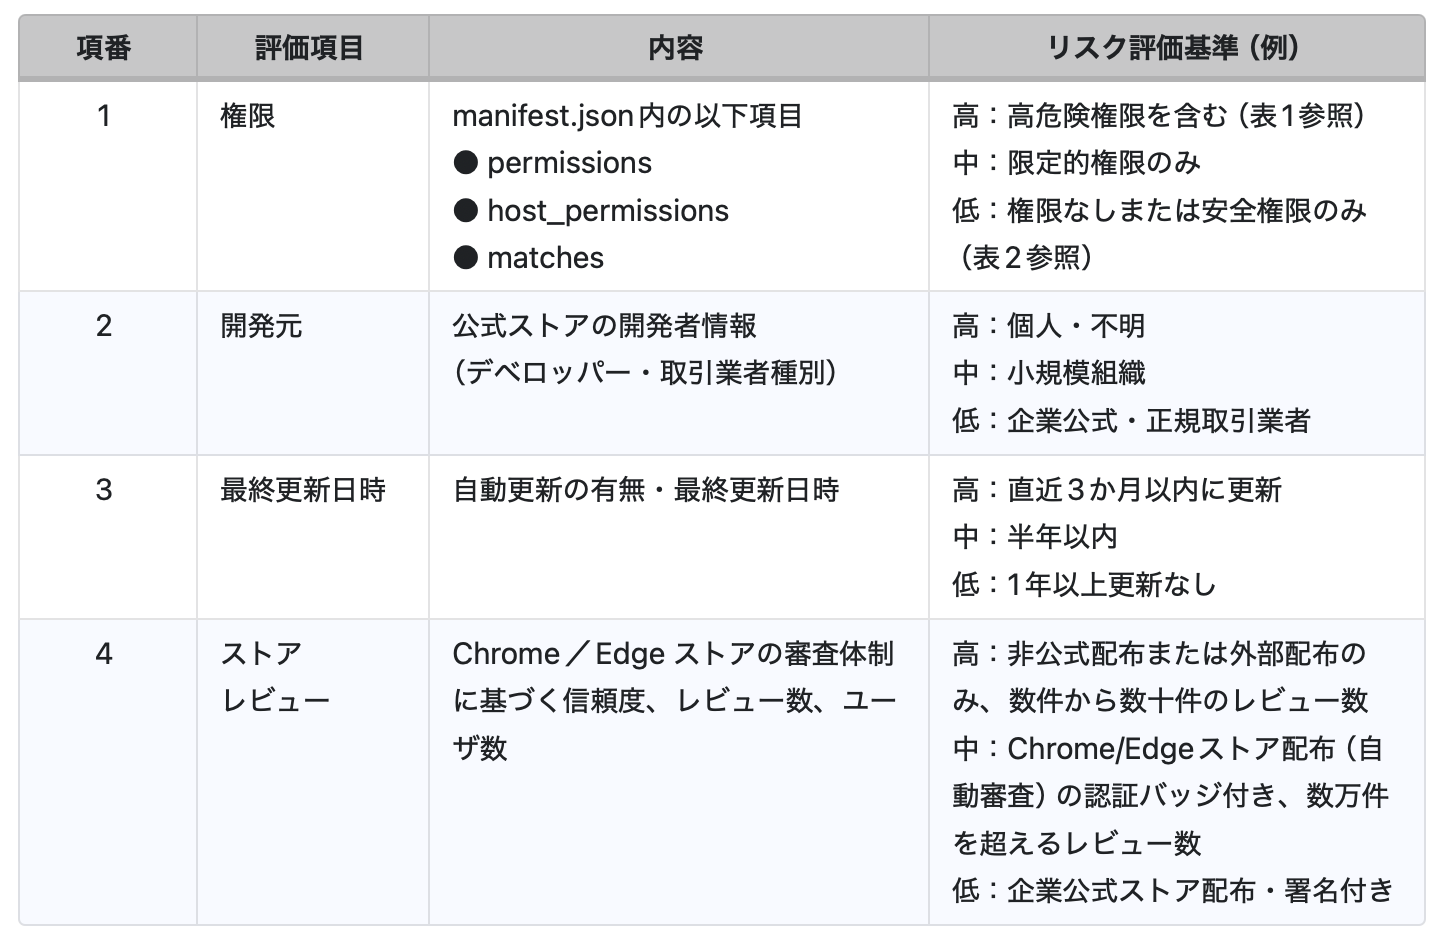Select the matches bullet item
The width and height of the screenshot is (1442, 940).
545,258
